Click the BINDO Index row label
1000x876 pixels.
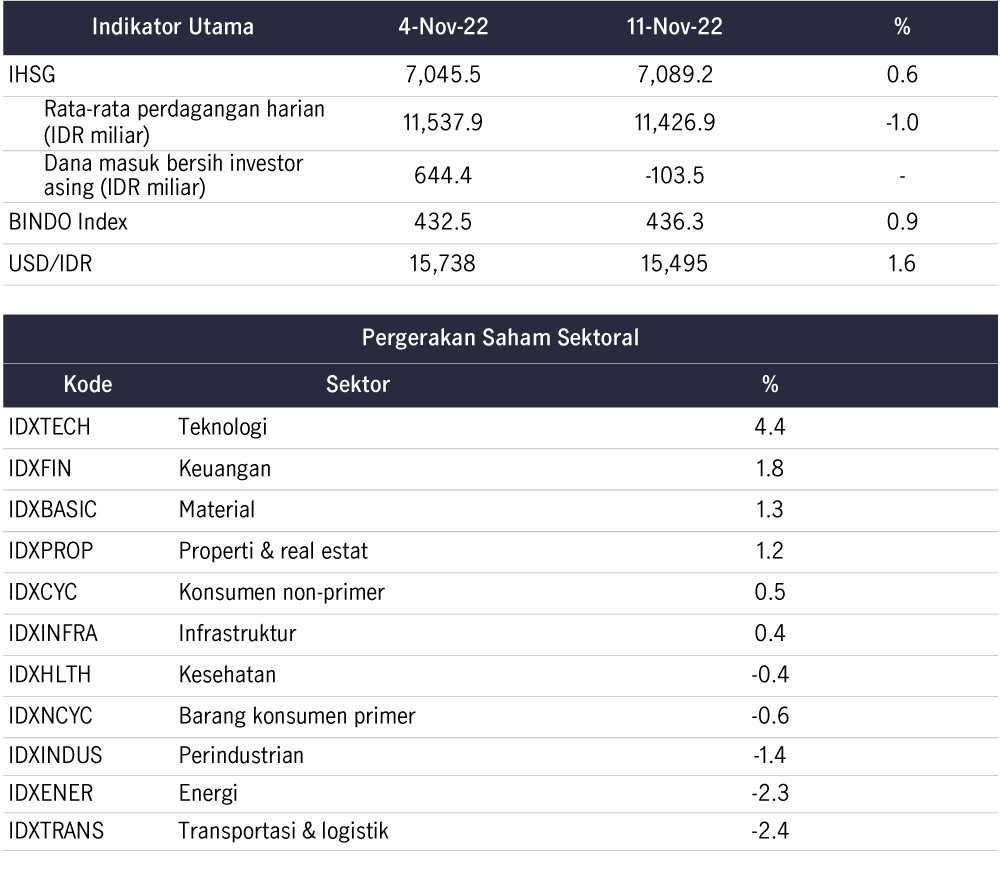tap(68, 222)
